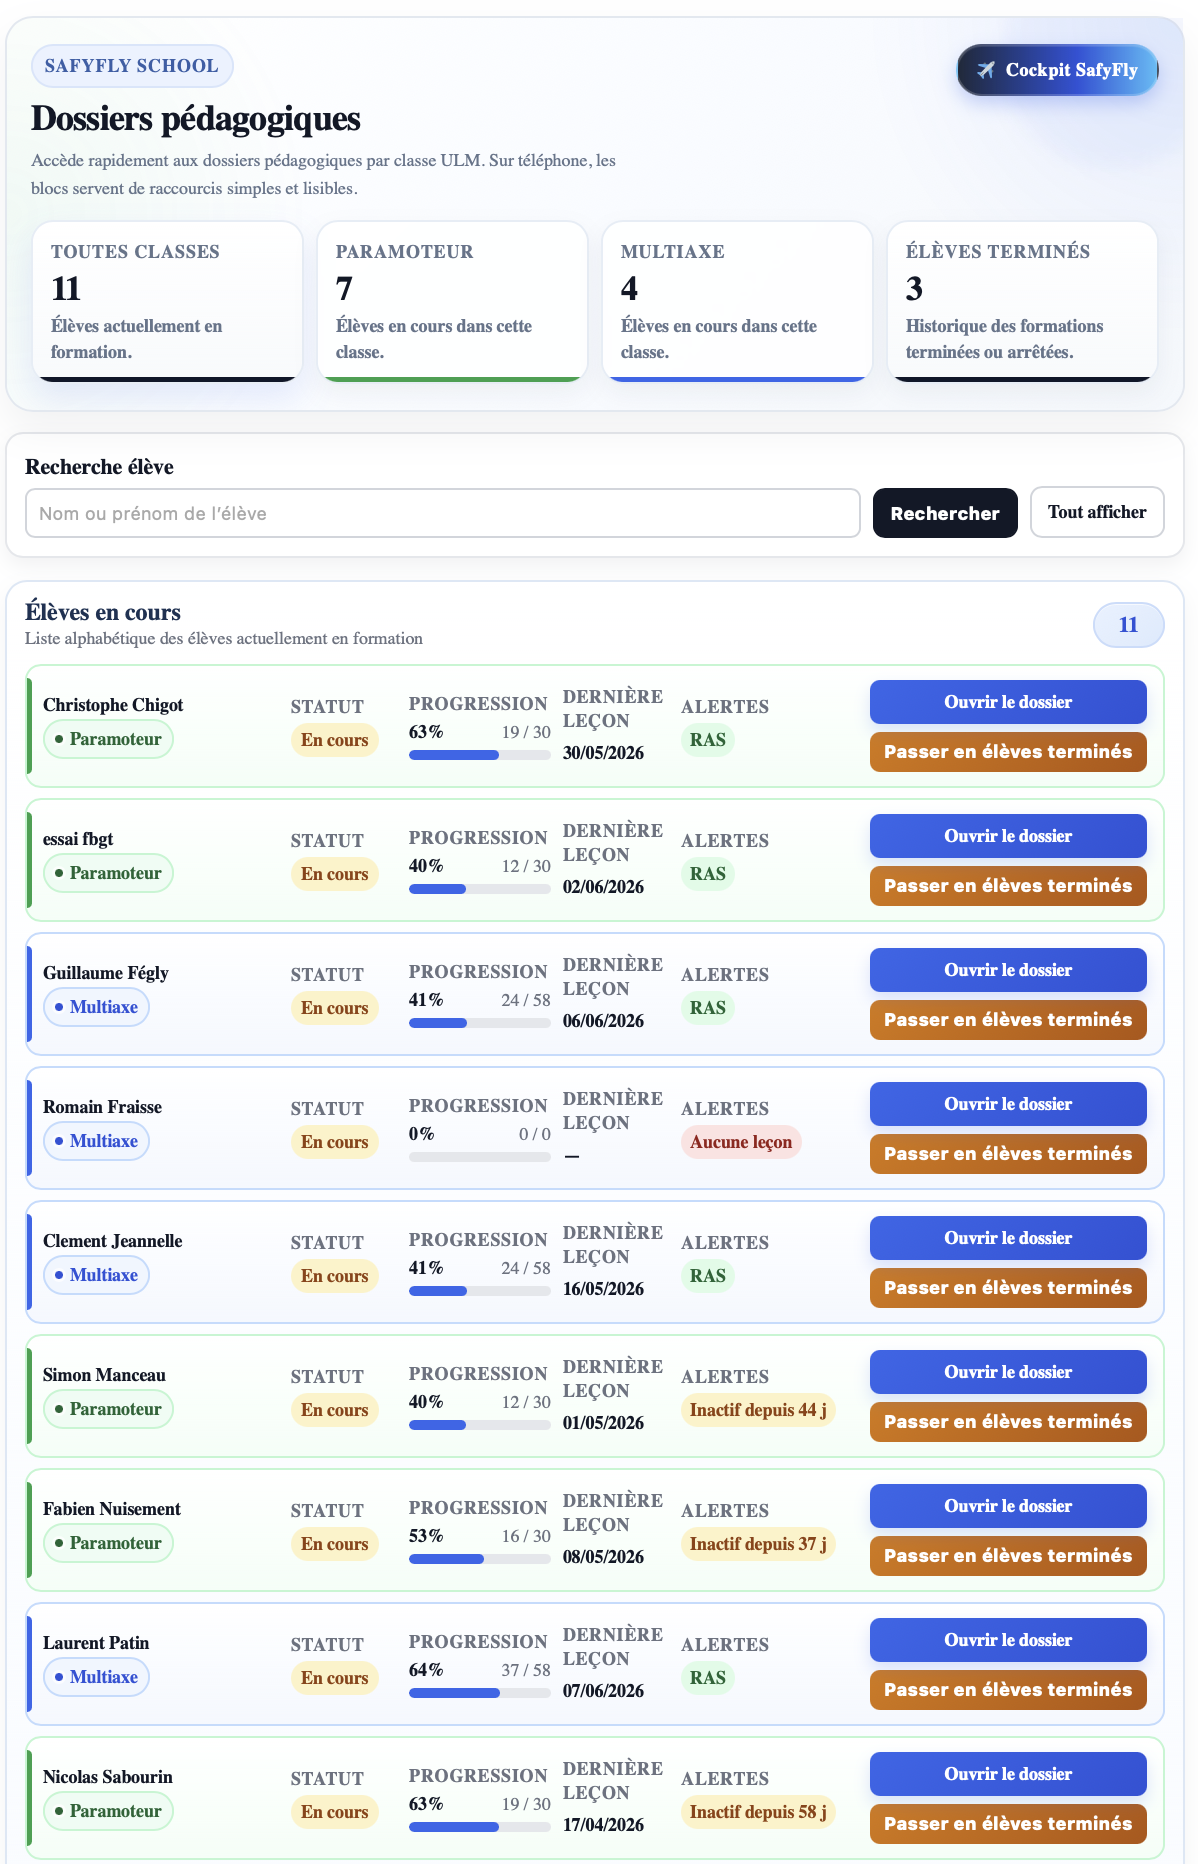Focus the student name search field

443,513
